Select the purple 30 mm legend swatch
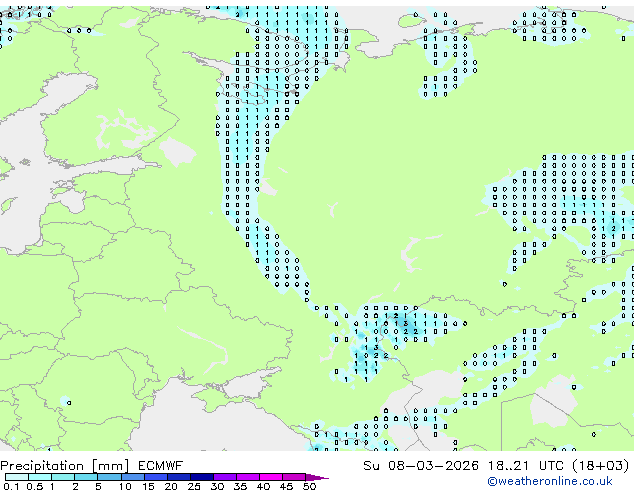This screenshot has height=490, width=634. tap(225, 477)
